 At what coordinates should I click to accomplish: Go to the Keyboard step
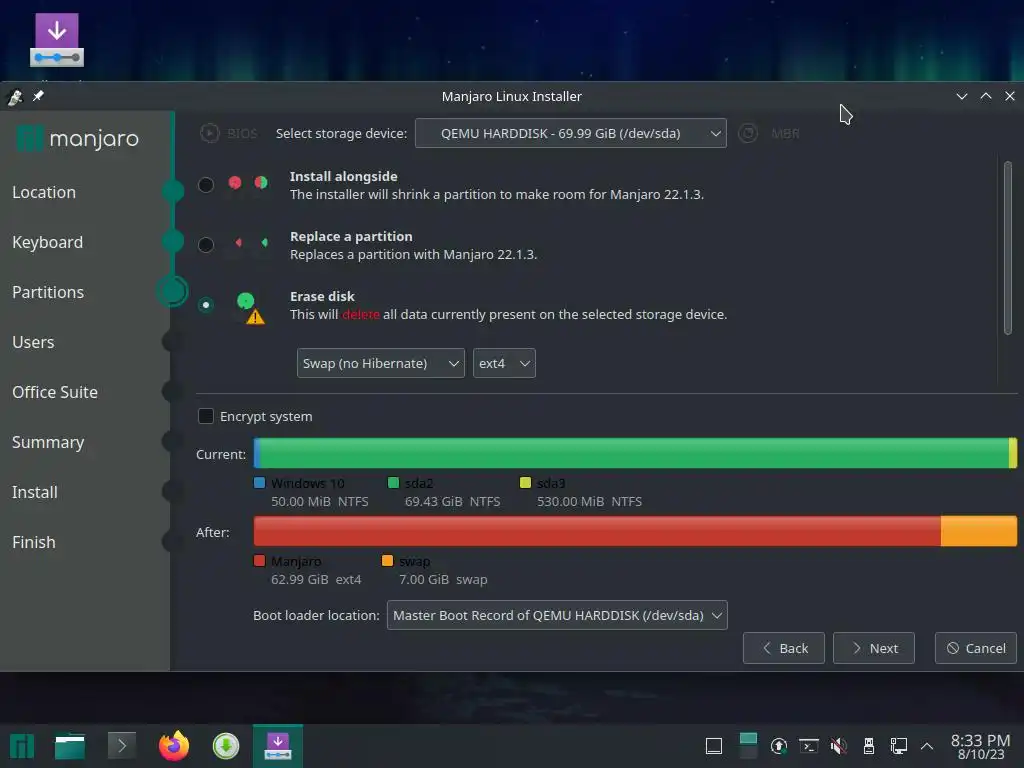(48, 242)
